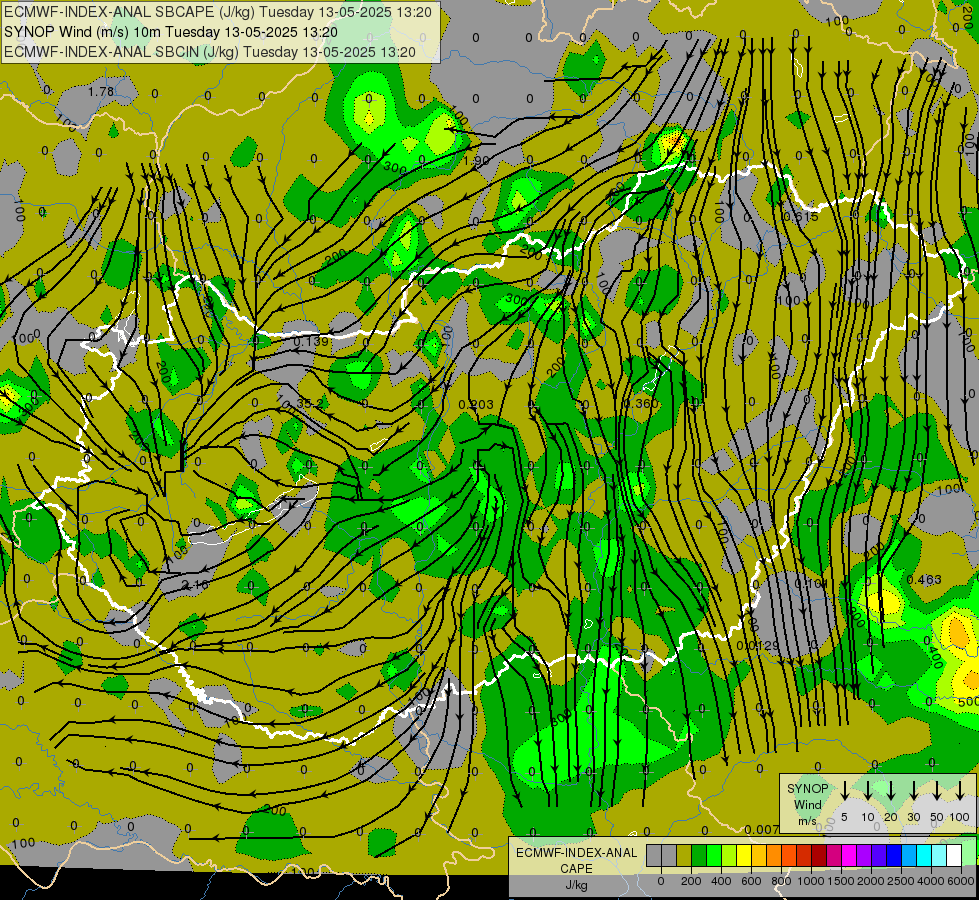
Task: Click the SBCIN title line in header
Action: (x=210, y=52)
